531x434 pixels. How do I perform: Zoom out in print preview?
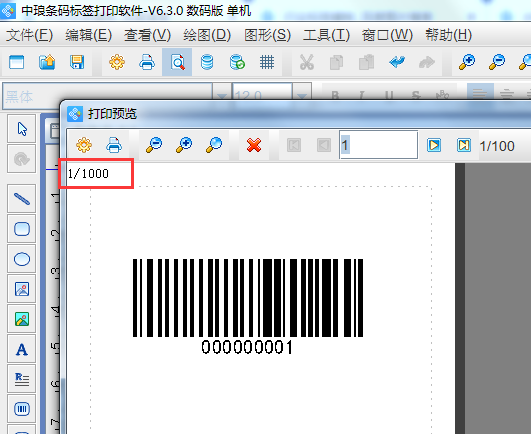[x=154, y=145]
